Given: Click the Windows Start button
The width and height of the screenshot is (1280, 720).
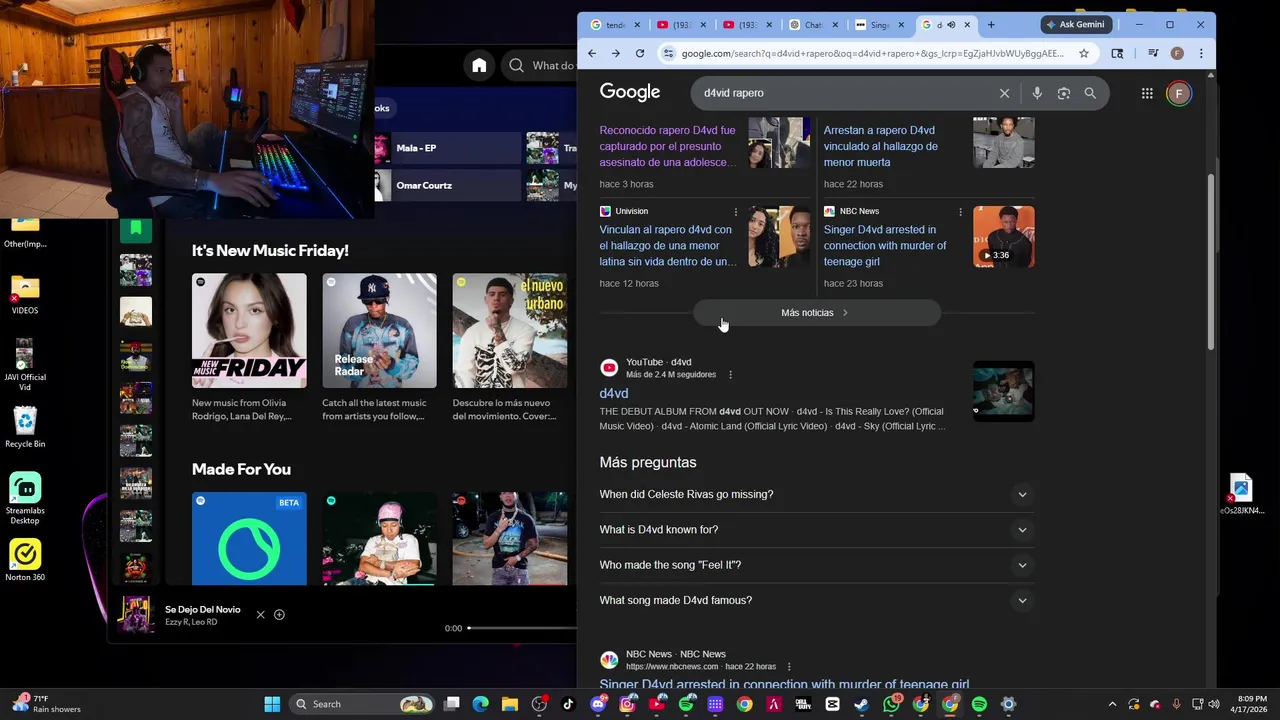Looking at the screenshot, I should 272,704.
